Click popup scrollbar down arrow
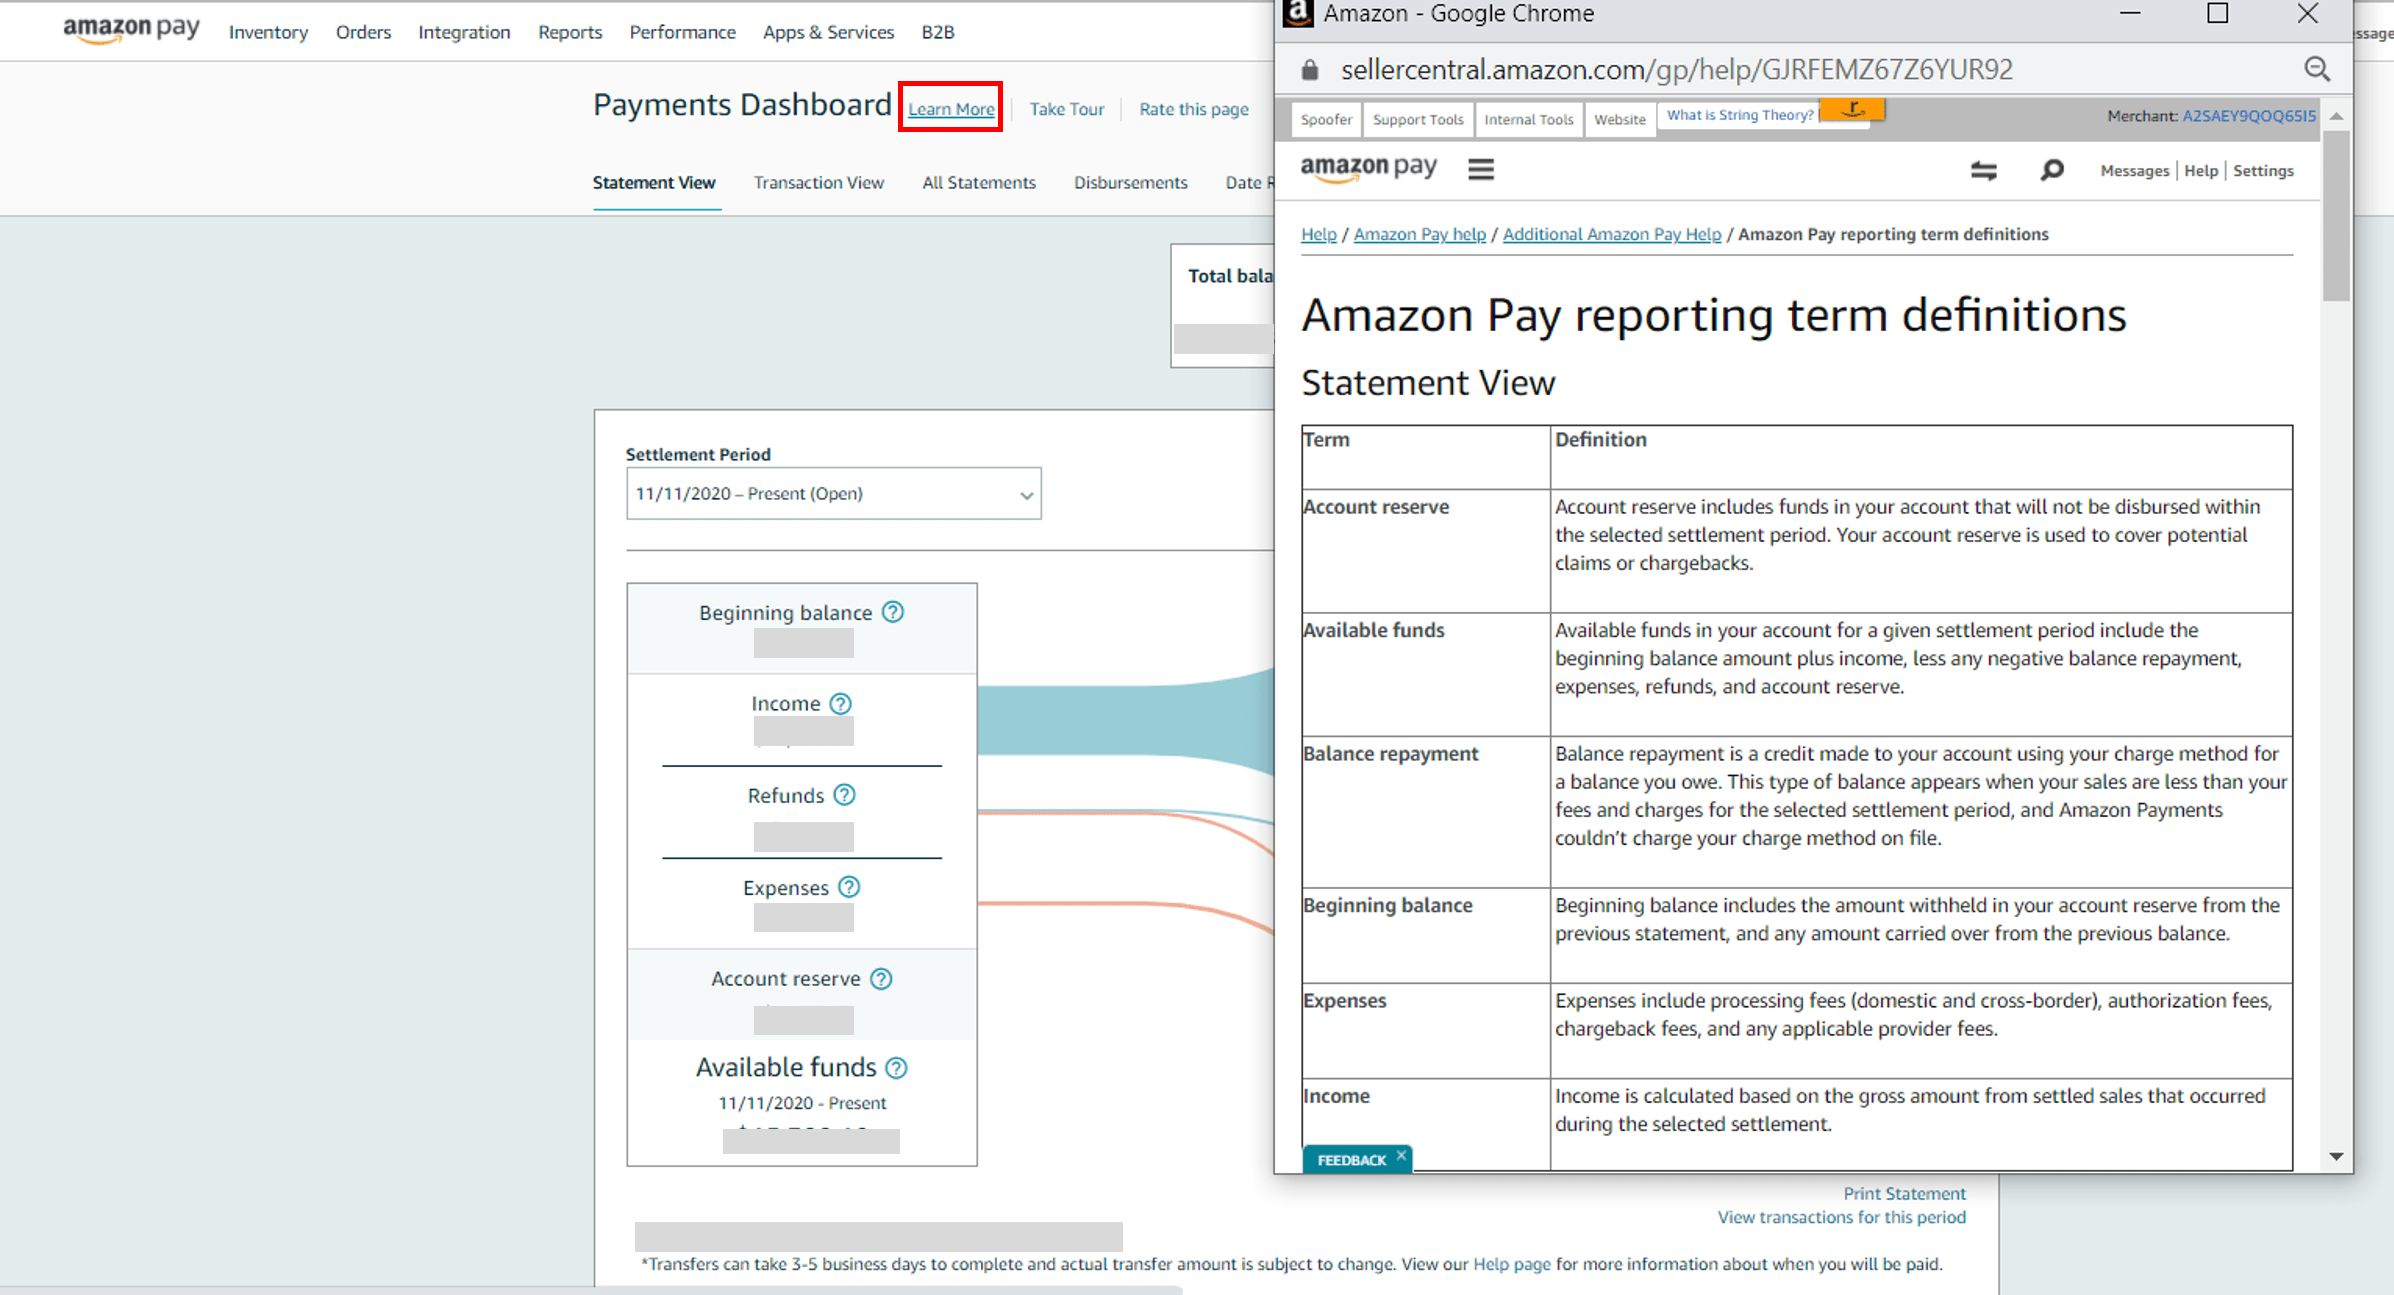The image size is (2394, 1295). [2336, 1157]
